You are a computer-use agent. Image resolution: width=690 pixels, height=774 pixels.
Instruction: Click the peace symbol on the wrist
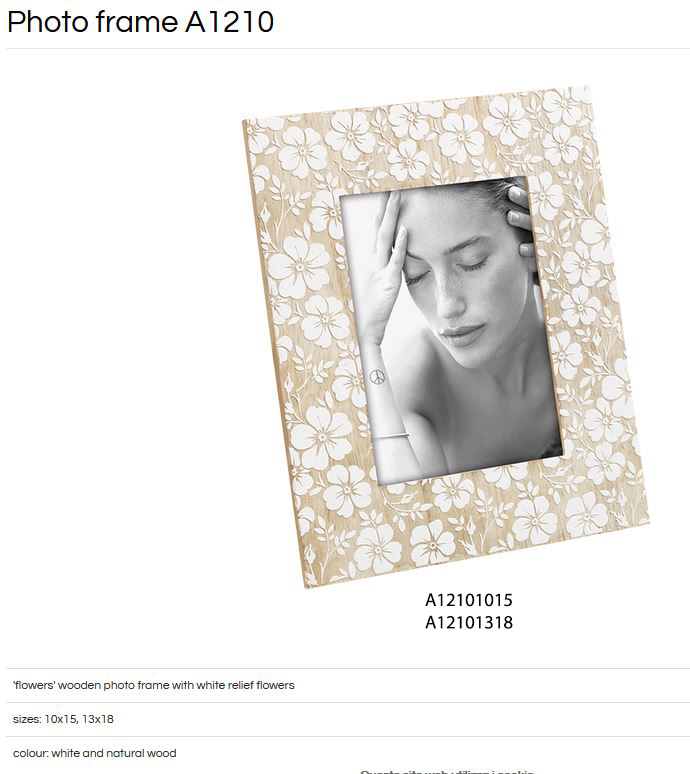(377, 377)
